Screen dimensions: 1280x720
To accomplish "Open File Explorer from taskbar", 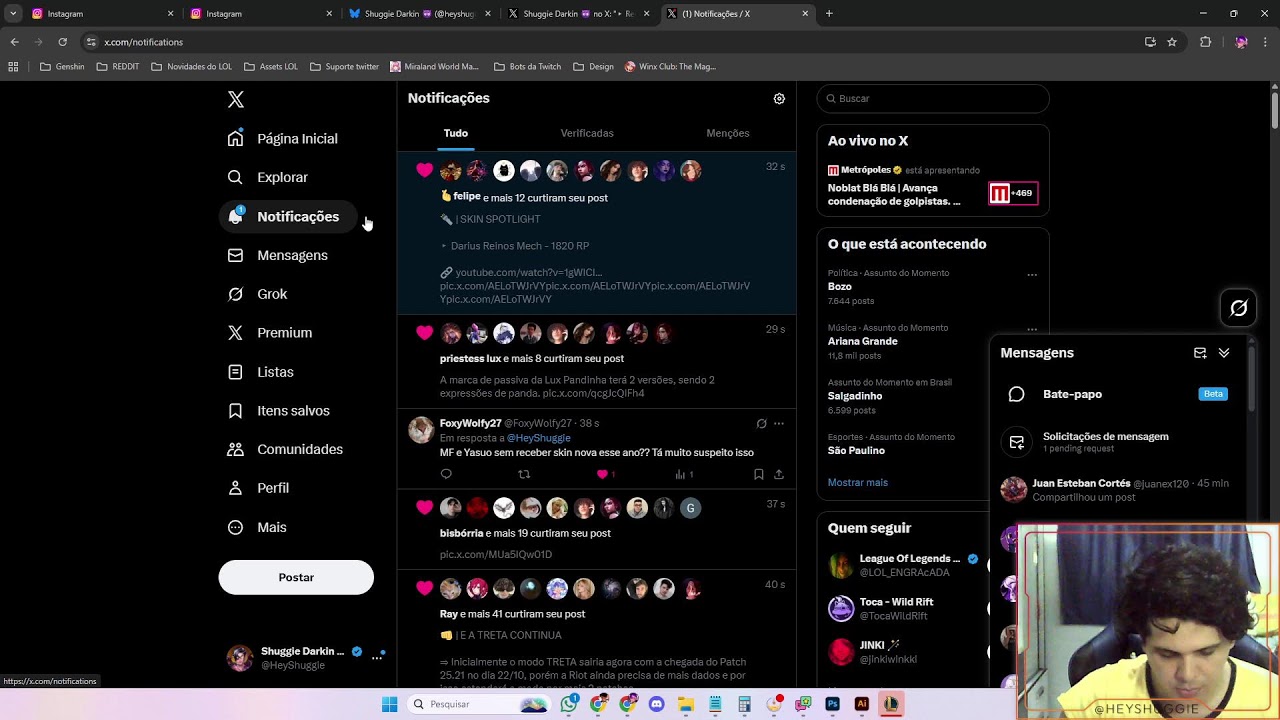I will pyautogui.click(x=686, y=704).
